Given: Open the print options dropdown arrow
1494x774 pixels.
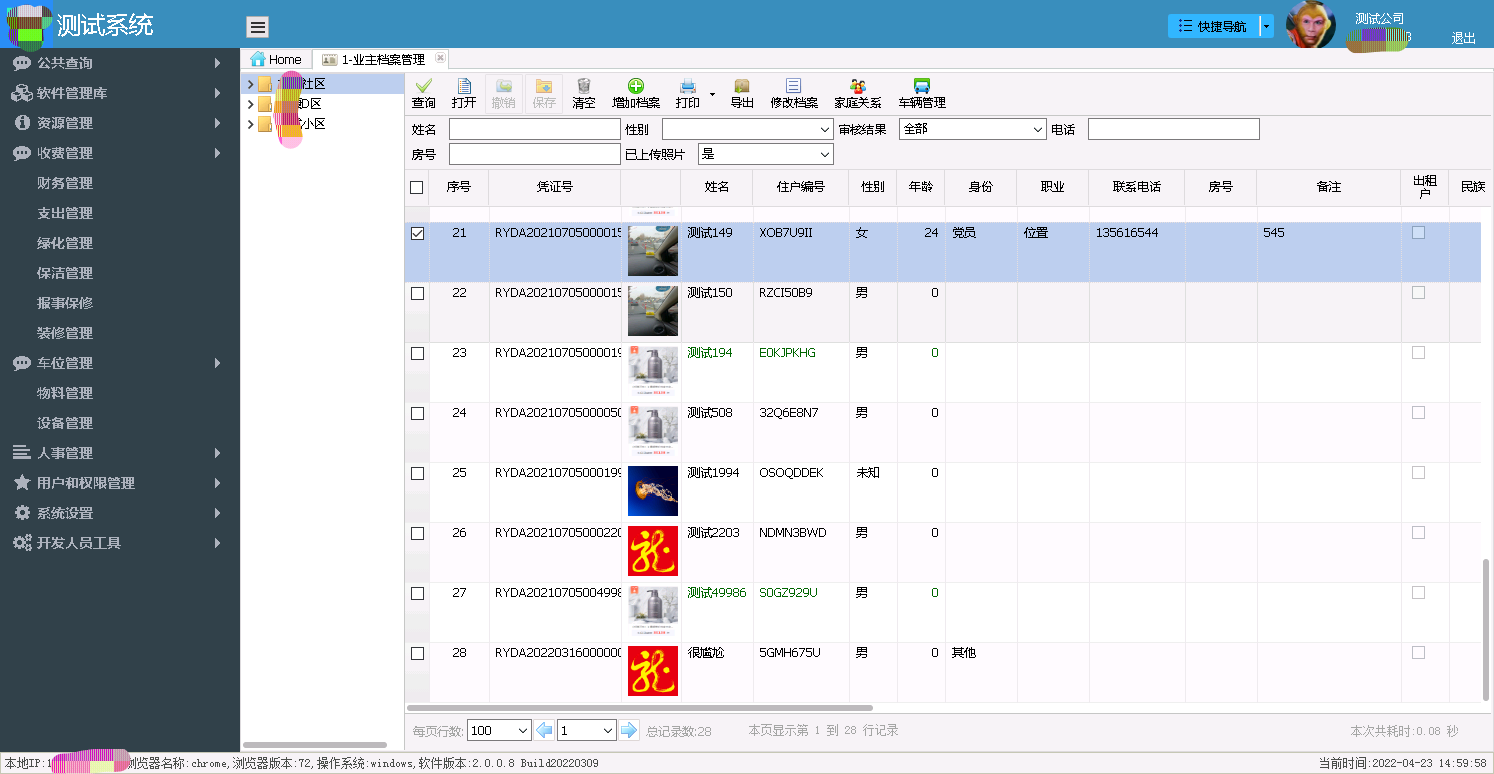Looking at the screenshot, I should coord(712,94).
